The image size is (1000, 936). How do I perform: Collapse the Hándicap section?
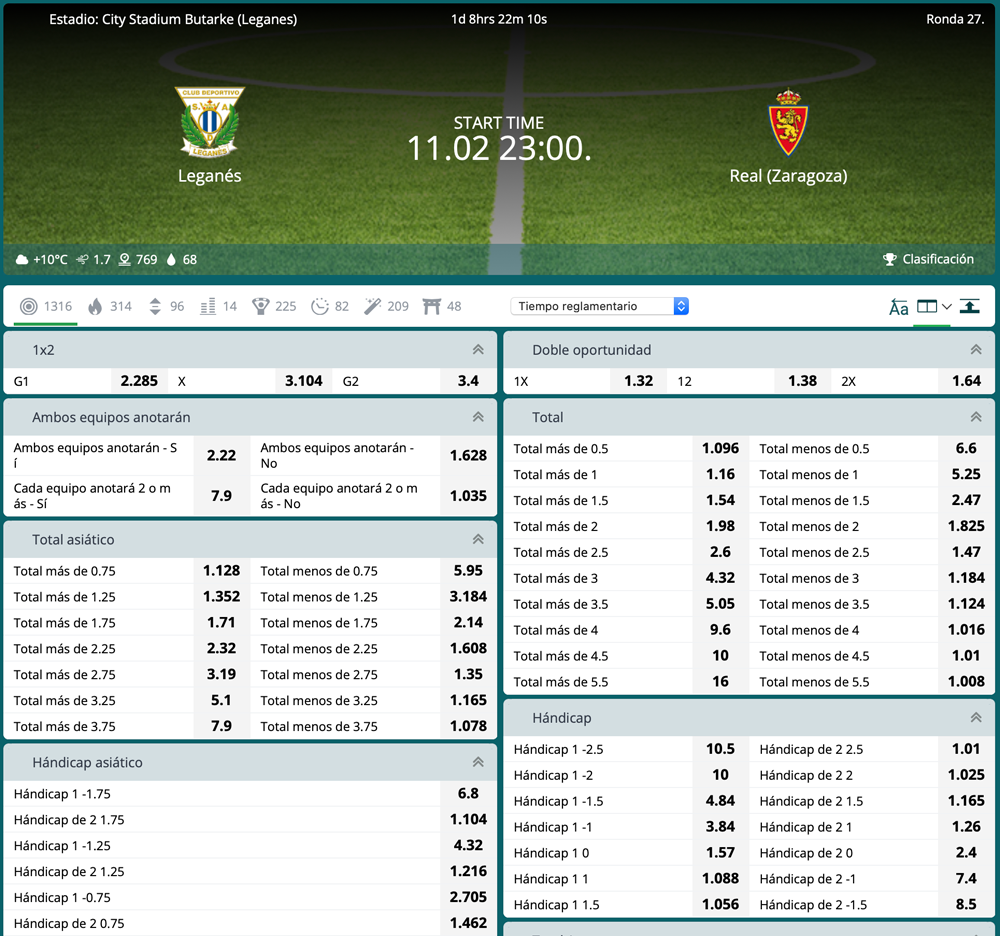click(x=976, y=718)
